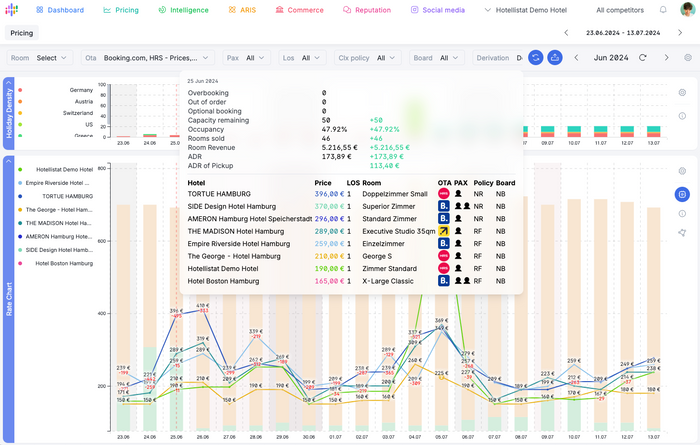Toggle The George - Hotel legend series

[x=56, y=210]
